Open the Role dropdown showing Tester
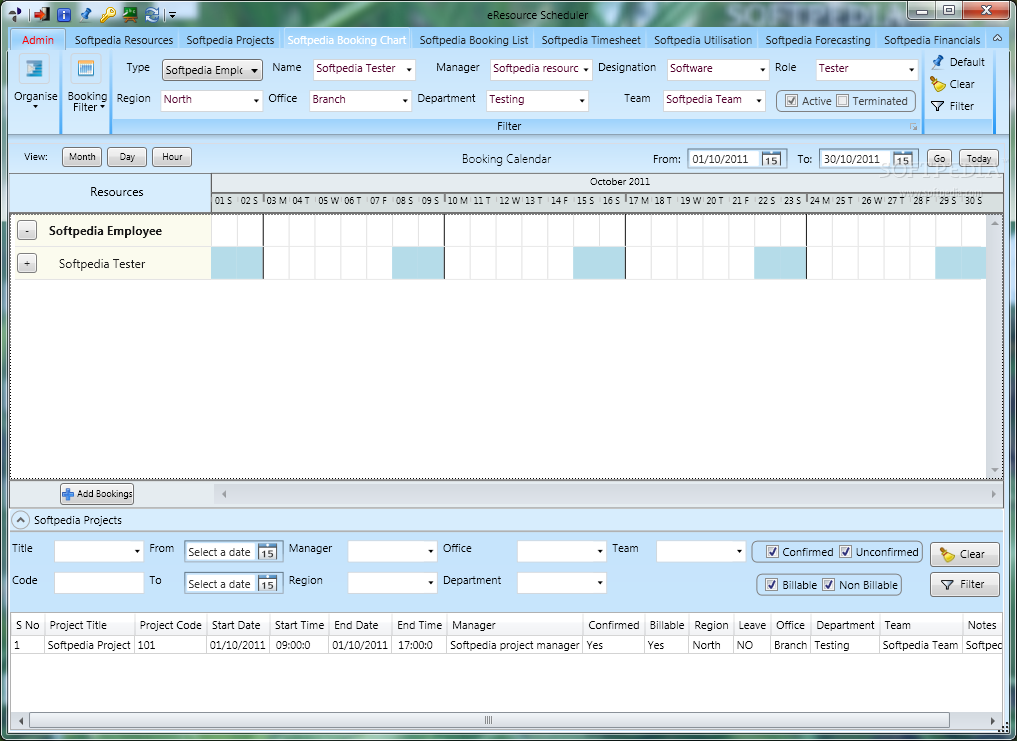Screen dimensions: 1017x741 click(x=867, y=69)
